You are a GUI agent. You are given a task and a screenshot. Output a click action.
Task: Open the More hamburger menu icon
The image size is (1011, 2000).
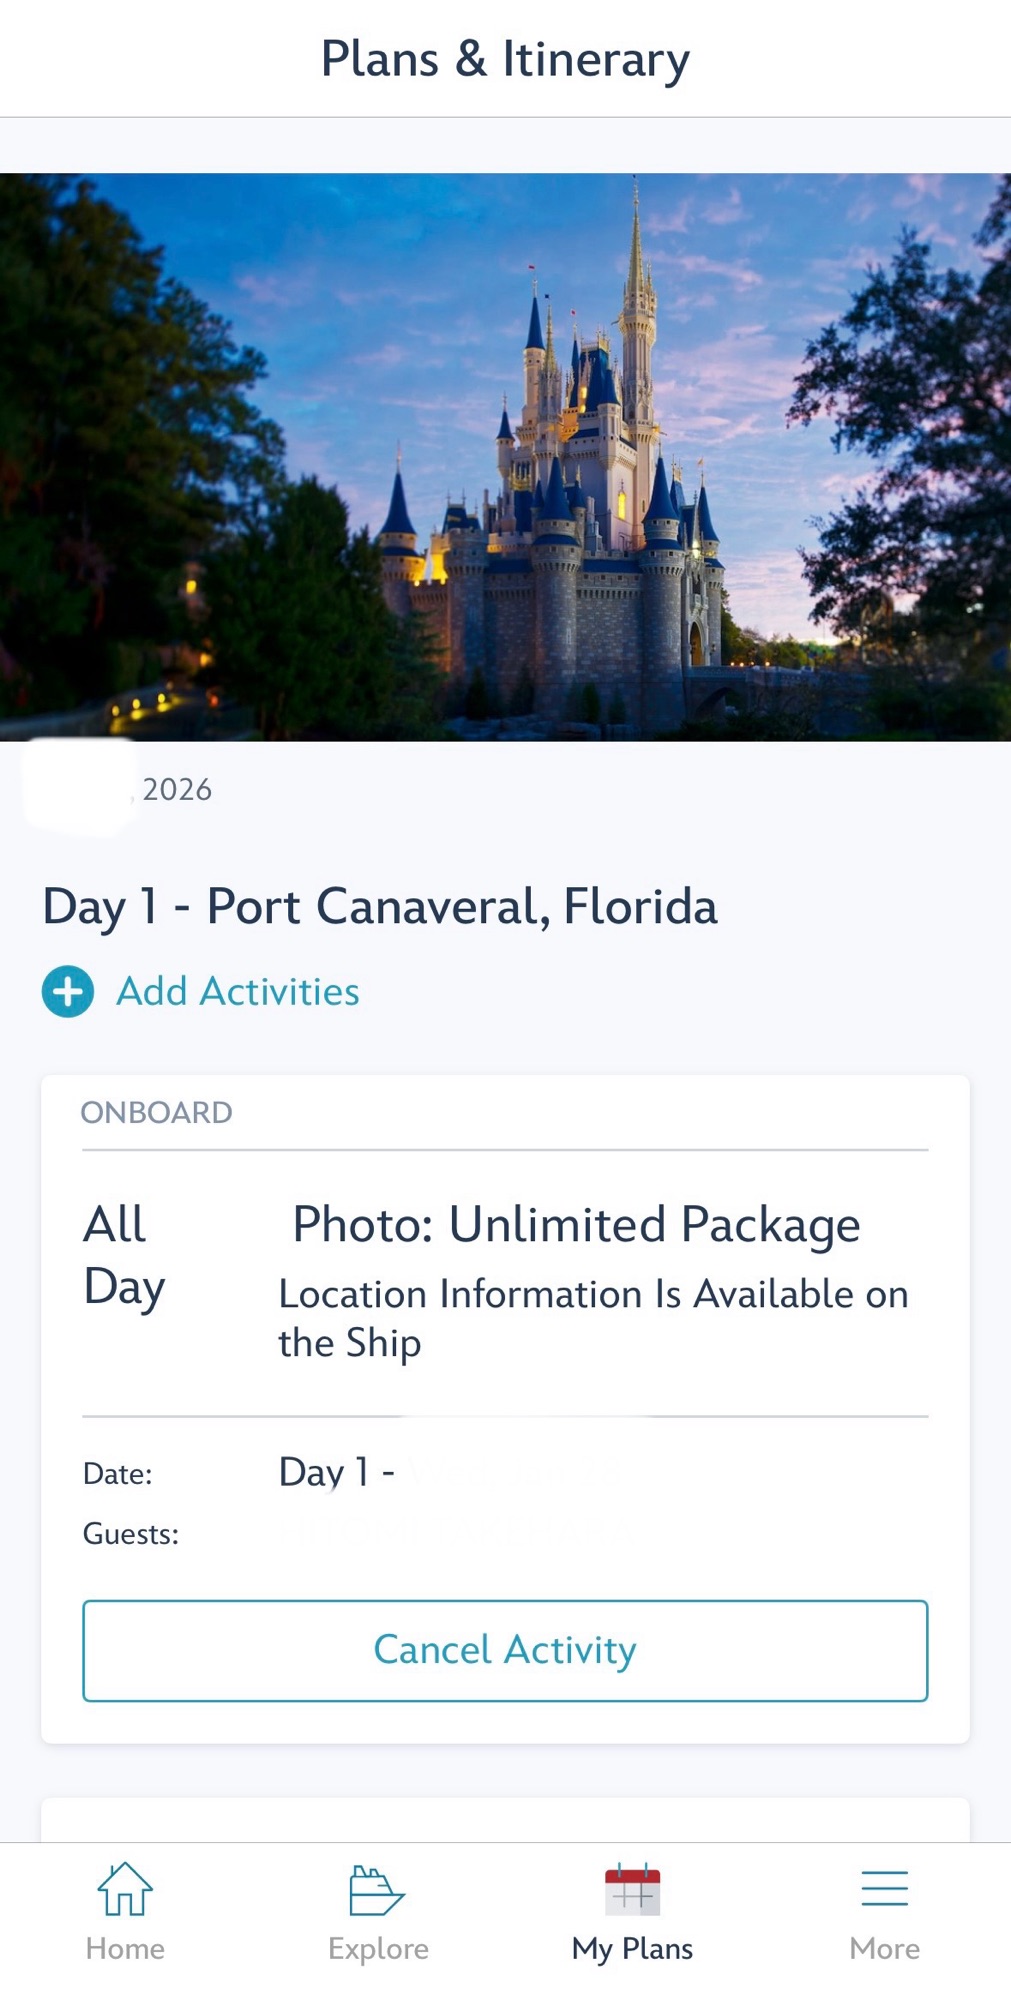[x=884, y=1889]
